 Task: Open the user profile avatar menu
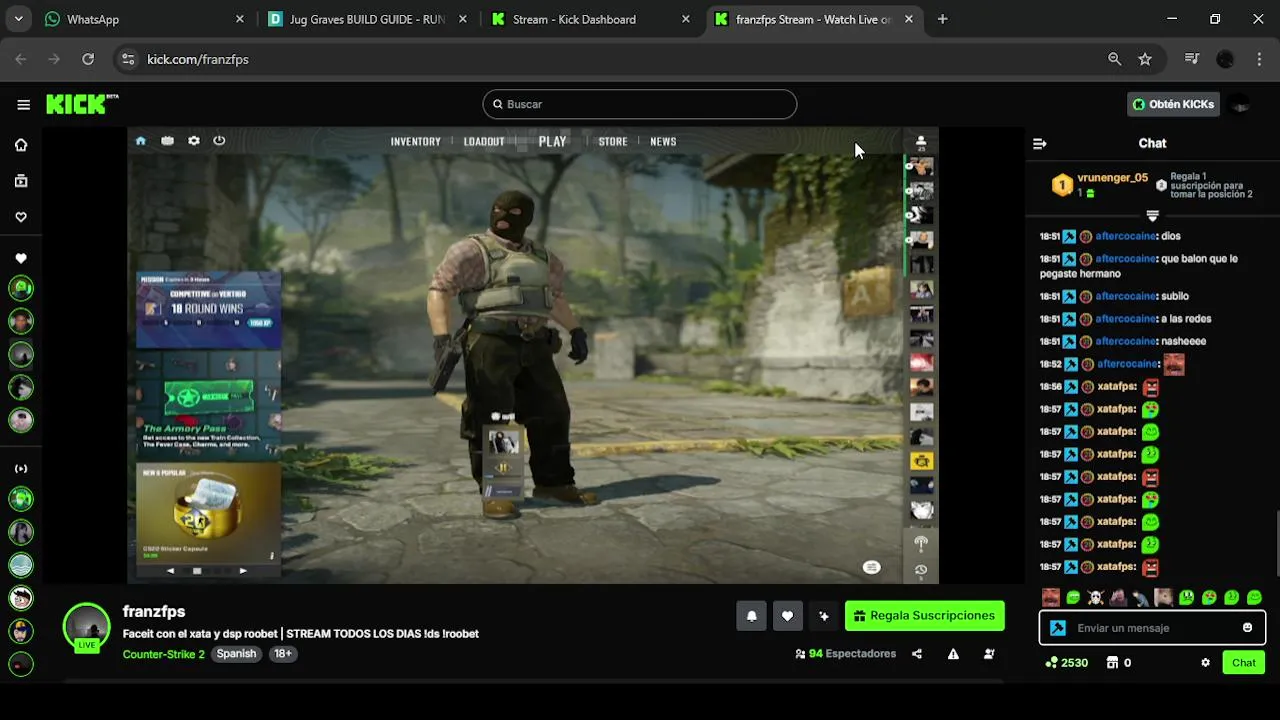pos(1240,104)
